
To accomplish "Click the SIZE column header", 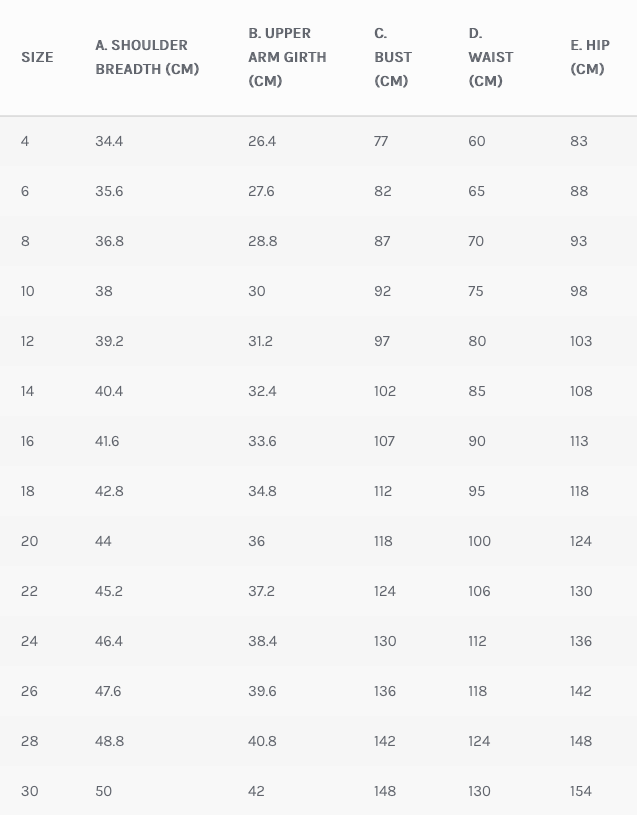I will [x=37, y=57].
